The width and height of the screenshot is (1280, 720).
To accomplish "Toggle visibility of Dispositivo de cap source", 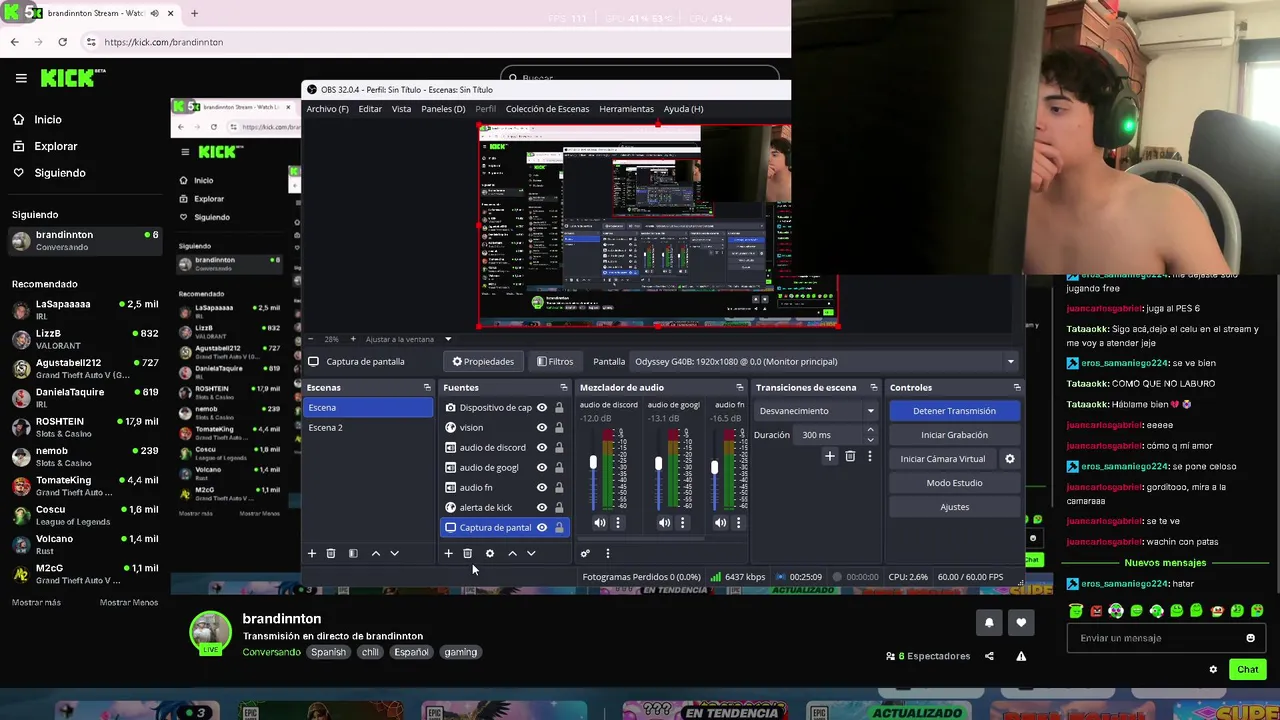I will (542, 407).
